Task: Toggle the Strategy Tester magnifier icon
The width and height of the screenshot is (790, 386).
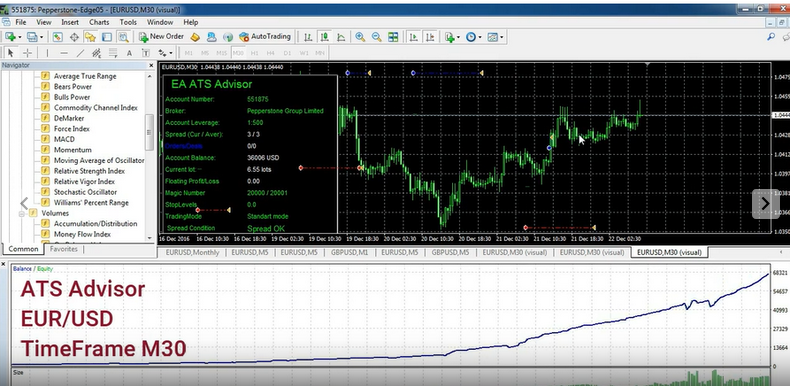Action: [122, 37]
